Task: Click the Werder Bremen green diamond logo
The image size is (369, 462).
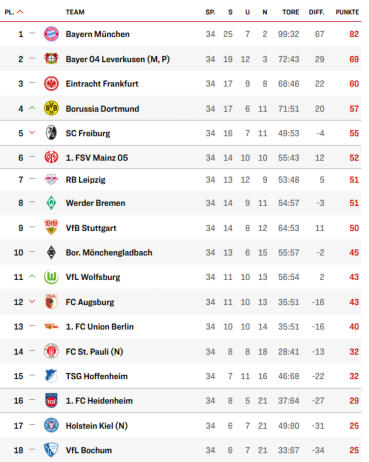Action: coord(51,203)
